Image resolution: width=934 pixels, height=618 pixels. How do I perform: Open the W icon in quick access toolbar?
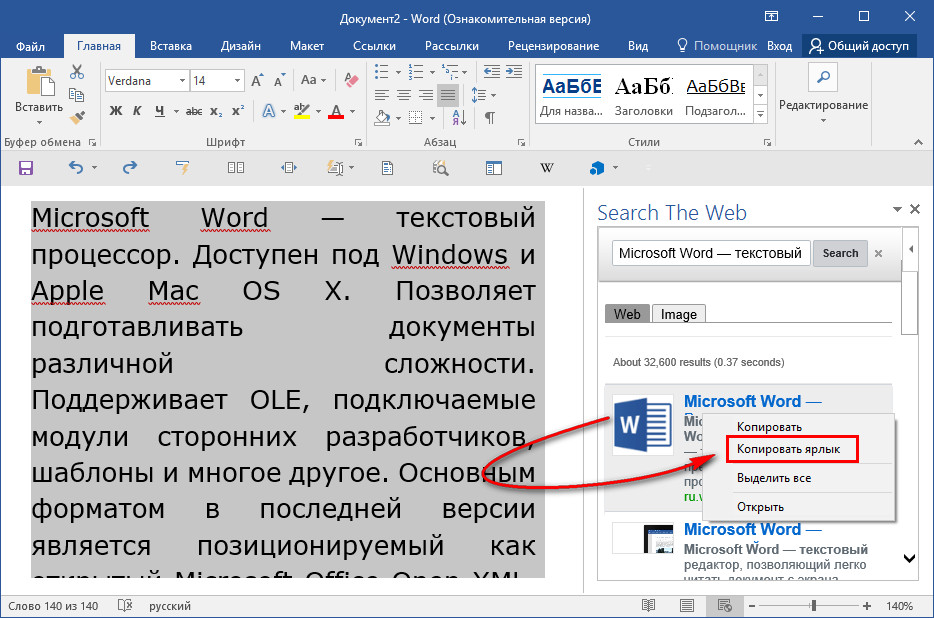(547, 168)
